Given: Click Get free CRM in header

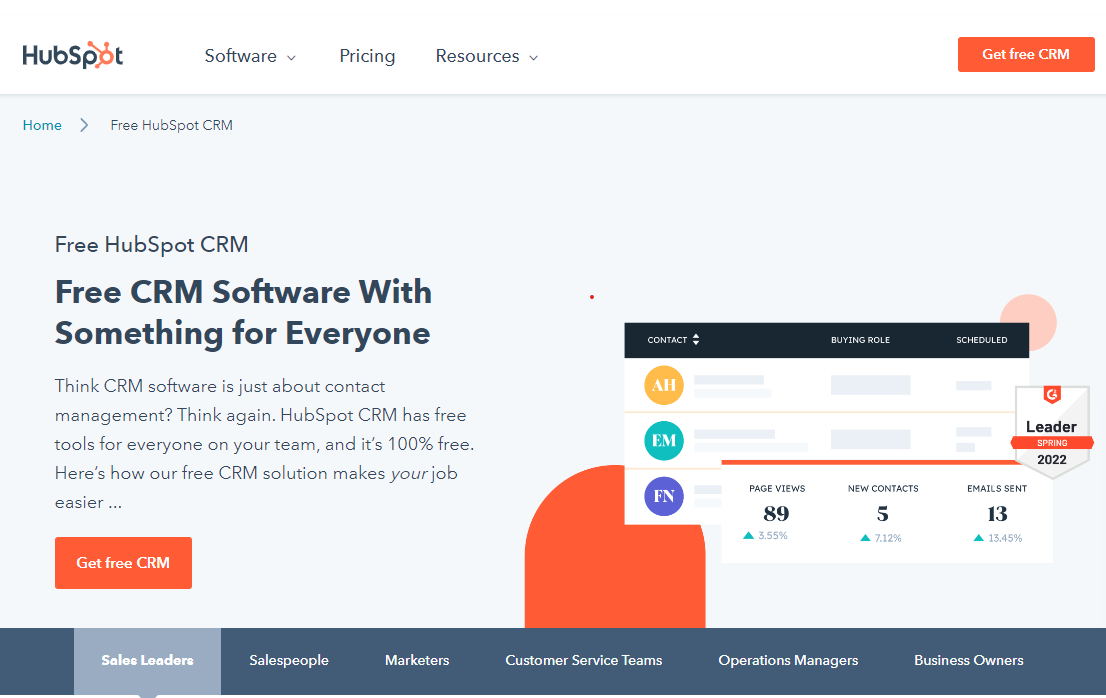Looking at the screenshot, I should [1026, 54].
